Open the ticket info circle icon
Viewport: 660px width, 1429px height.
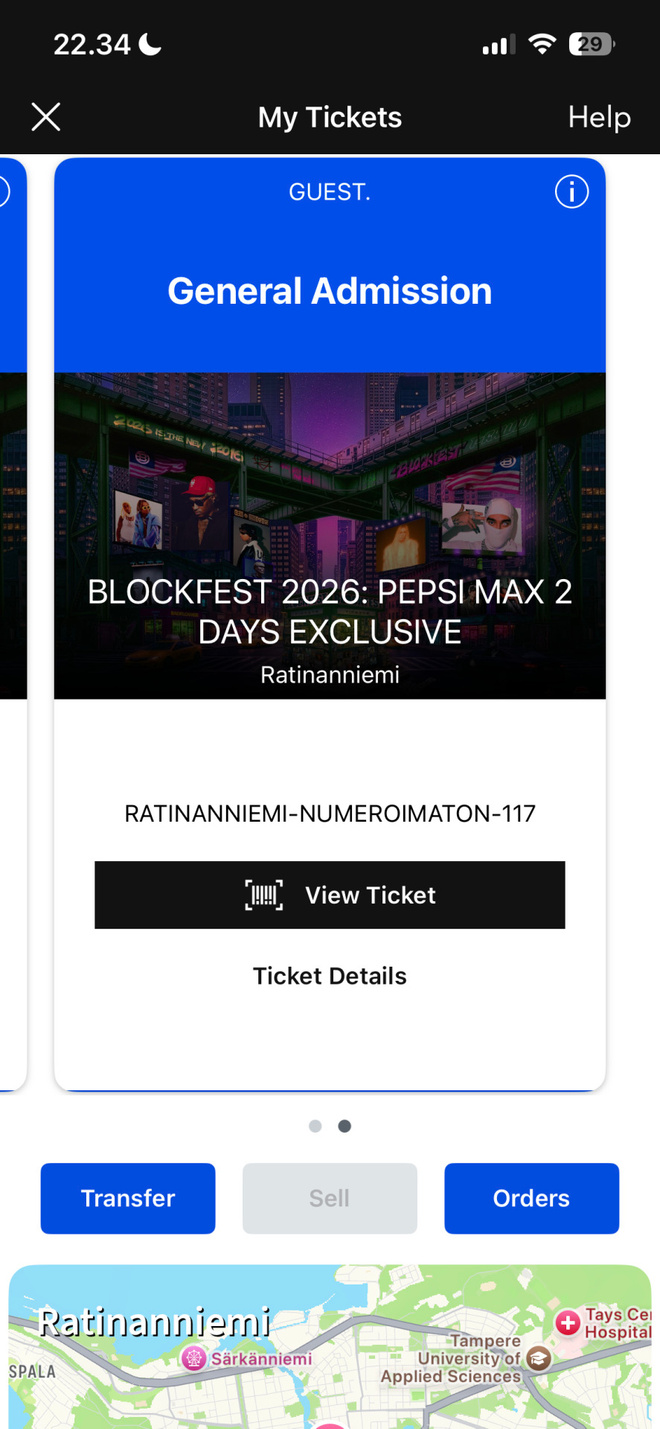click(572, 191)
